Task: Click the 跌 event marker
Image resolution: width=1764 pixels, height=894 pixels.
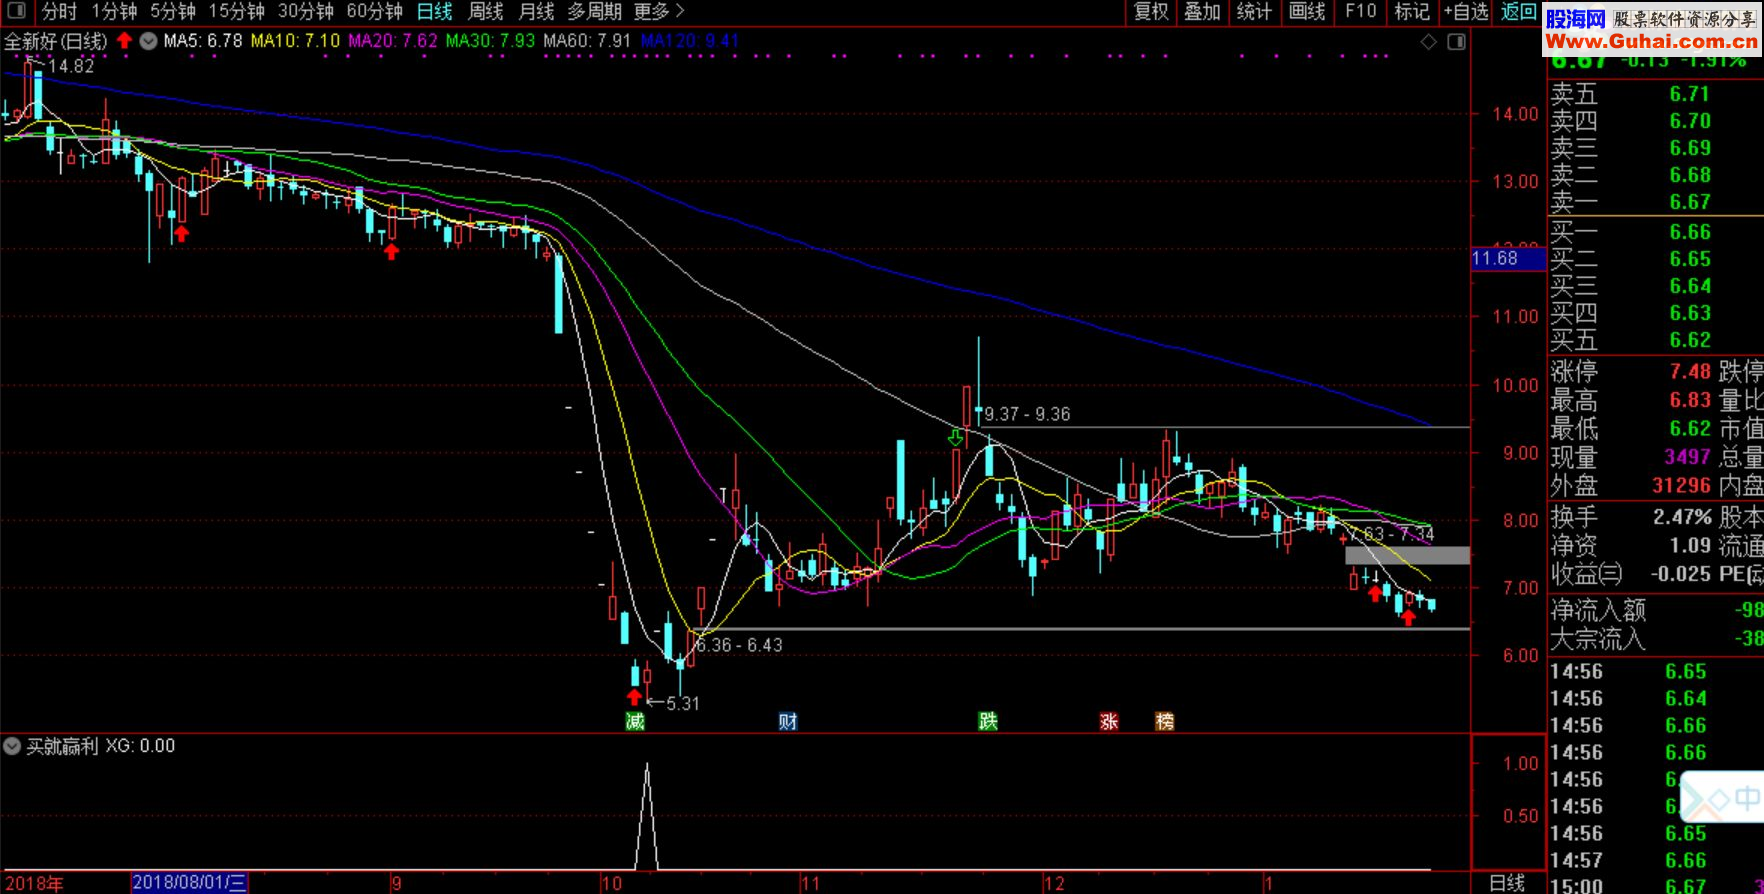Action: (x=988, y=721)
